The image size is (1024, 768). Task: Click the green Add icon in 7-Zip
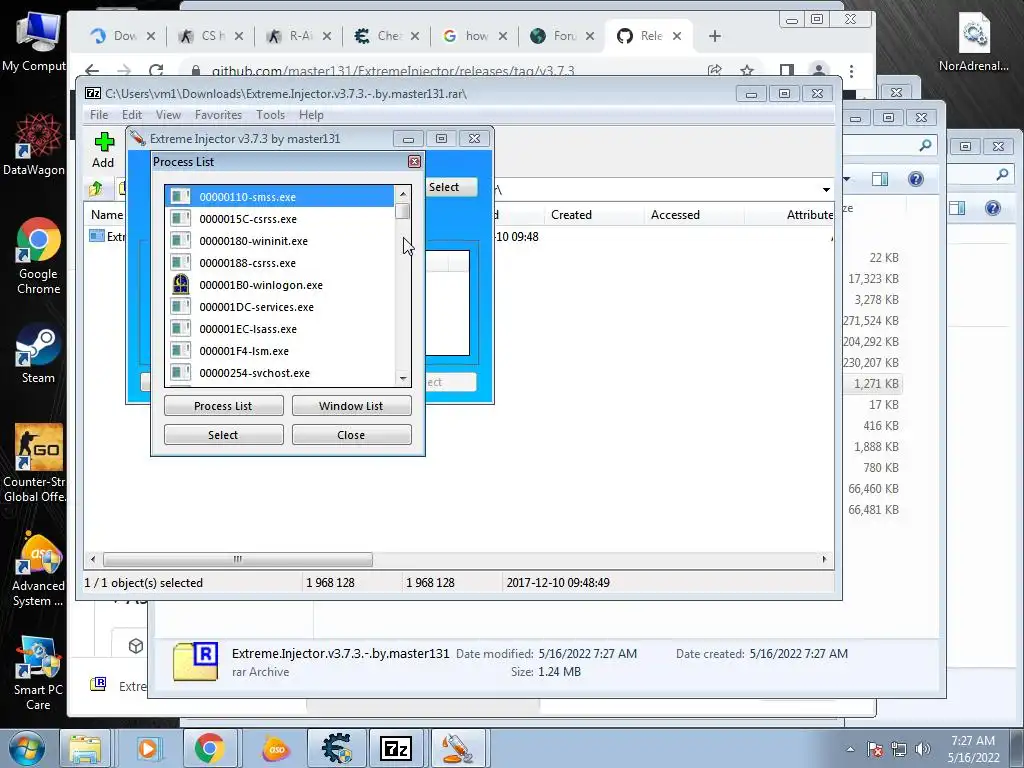104,142
